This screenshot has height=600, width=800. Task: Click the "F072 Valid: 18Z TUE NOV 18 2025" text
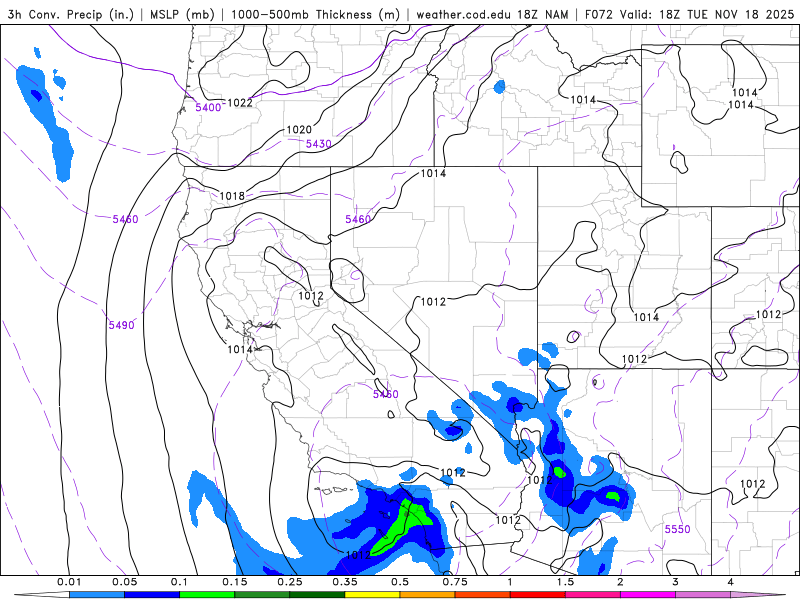coord(689,14)
